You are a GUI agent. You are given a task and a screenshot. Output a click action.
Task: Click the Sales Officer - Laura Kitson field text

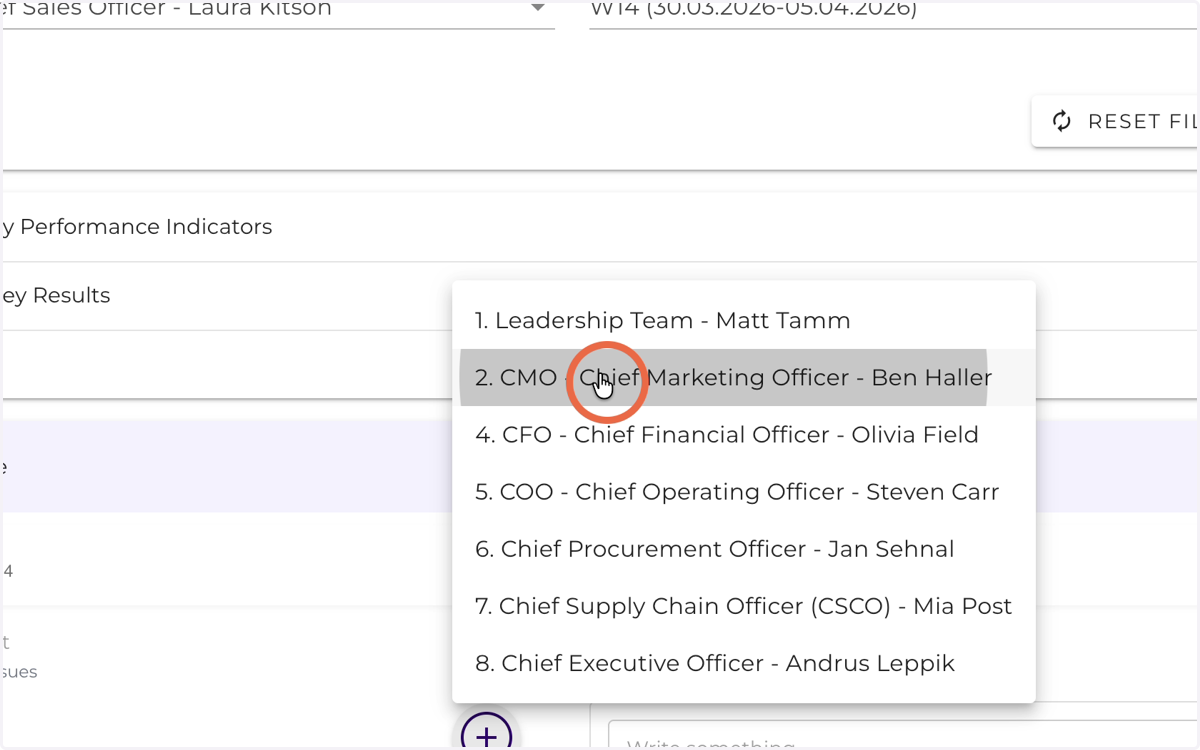click(x=167, y=9)
